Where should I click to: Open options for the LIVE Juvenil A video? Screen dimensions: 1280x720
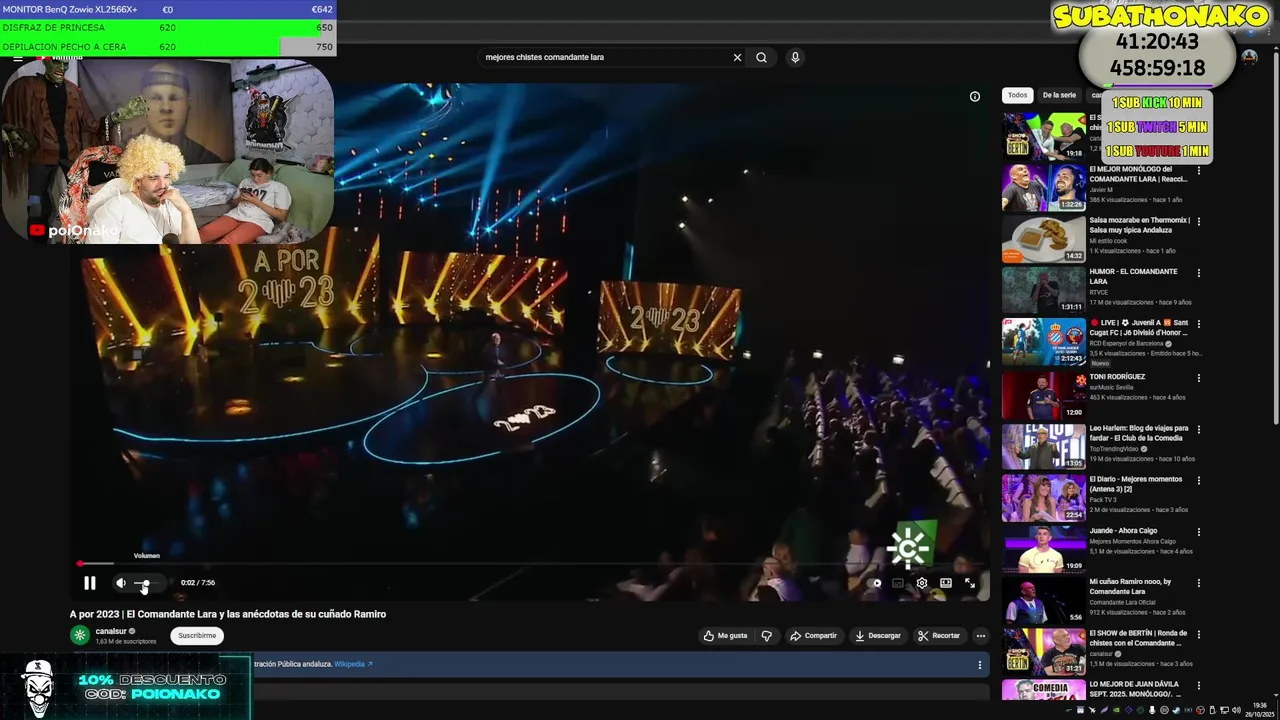click(x=1199, y=324)
